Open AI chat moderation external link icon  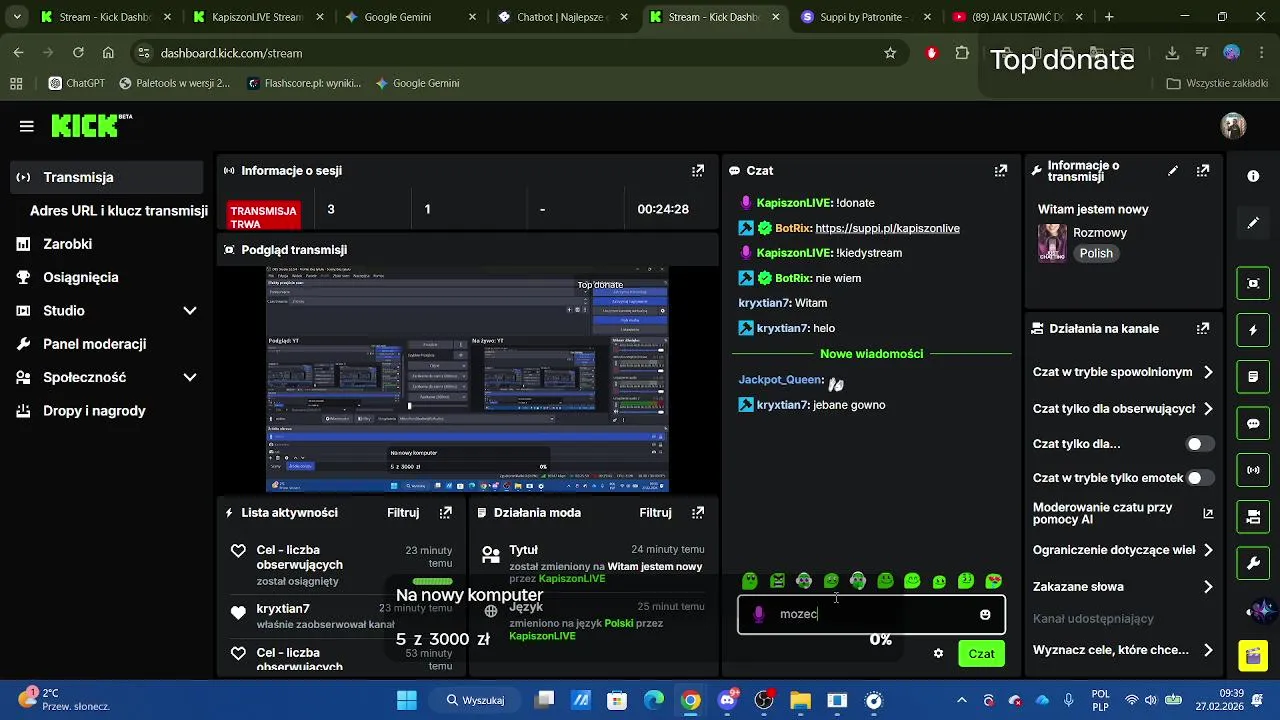tap(1208, 514)
